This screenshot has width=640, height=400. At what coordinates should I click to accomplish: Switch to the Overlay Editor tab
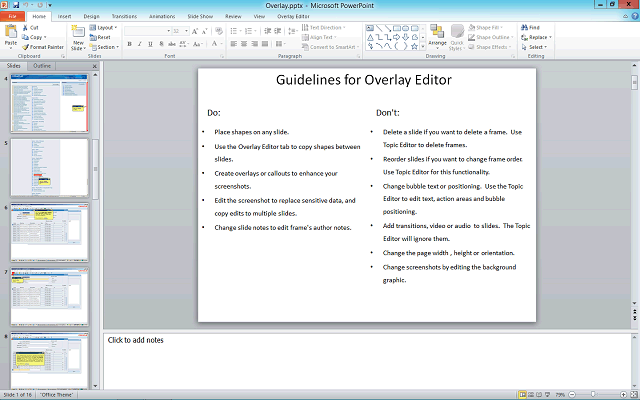coord(293,17)
